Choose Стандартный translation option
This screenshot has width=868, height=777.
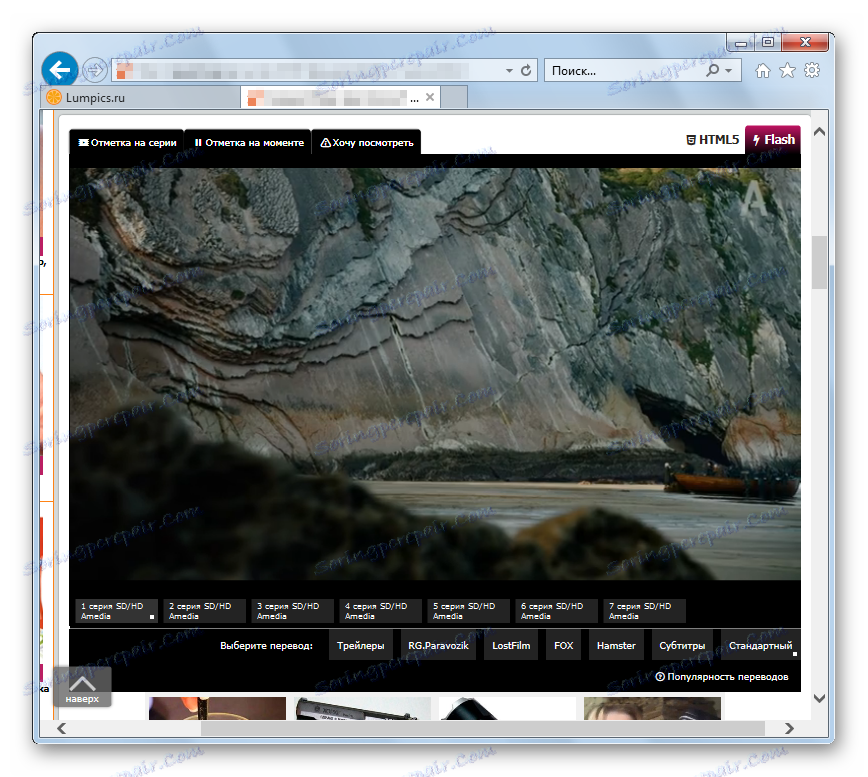pos(760,645)
